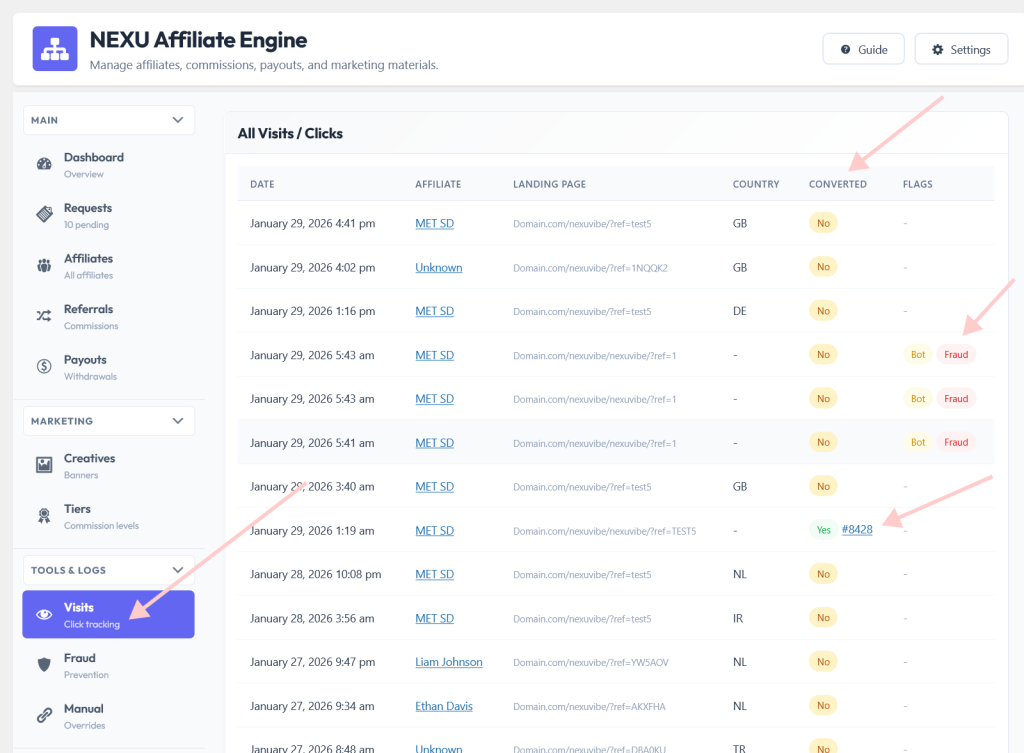Viewport: 1024px width, 753px height.
Task: Click the Creatives image icon
Action: click(x=44, y=465)
